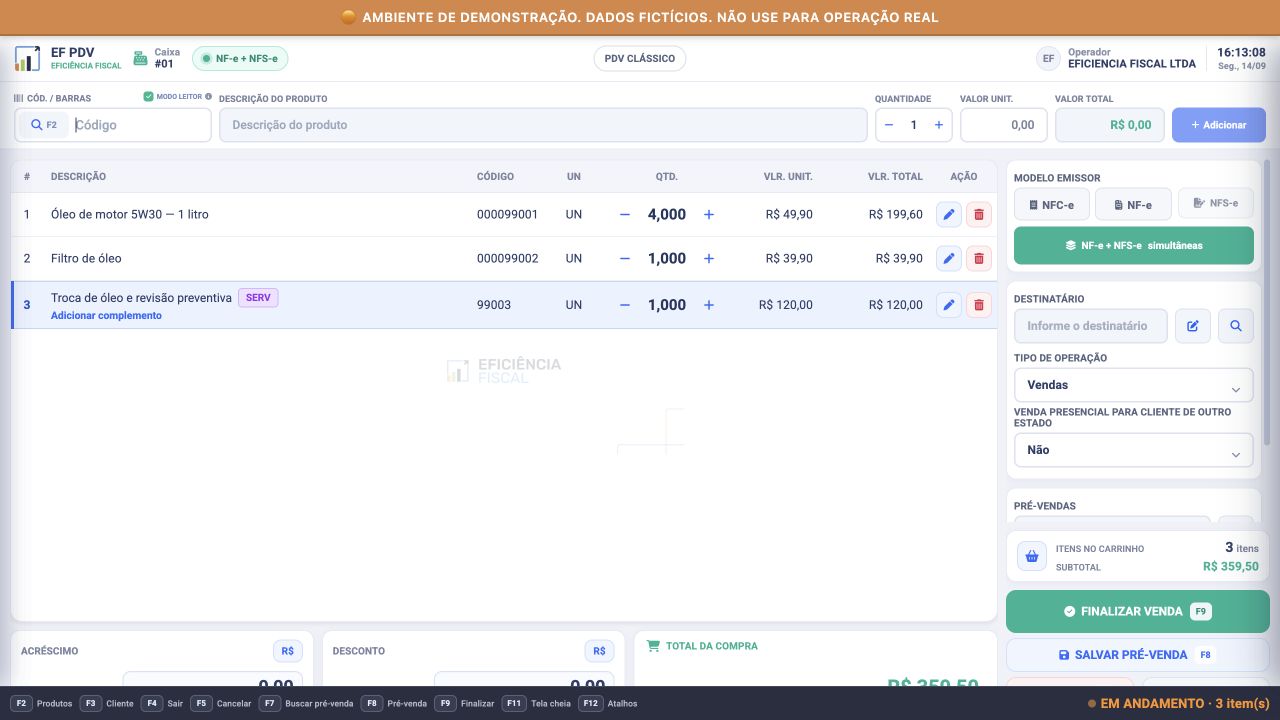Click the plus in the Quantidade entry stepper
This screenshot has width=1280, height=720.
pos(938,125)
